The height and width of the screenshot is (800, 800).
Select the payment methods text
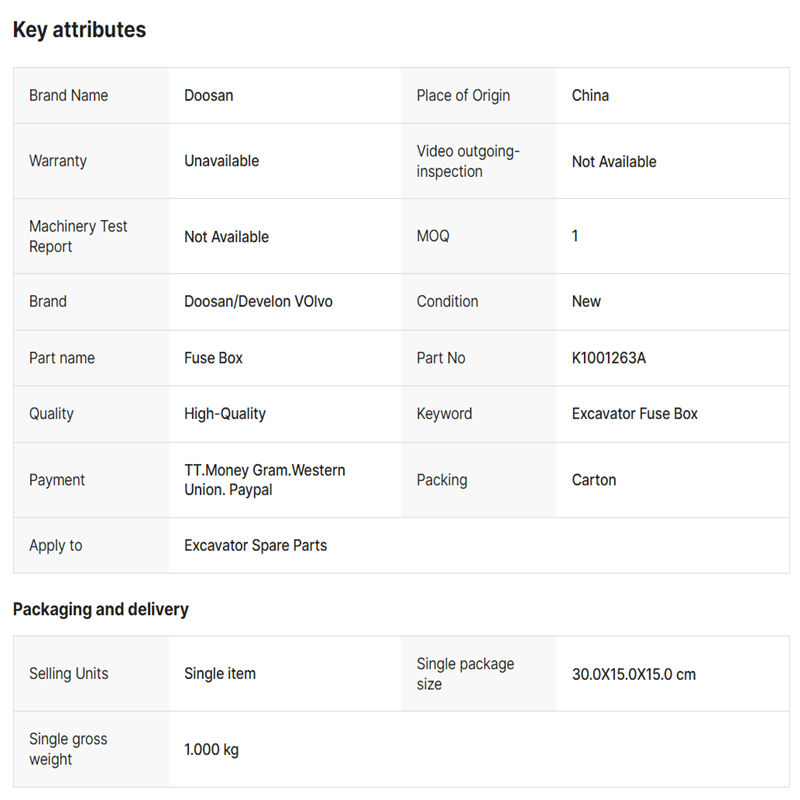point(265,480)
